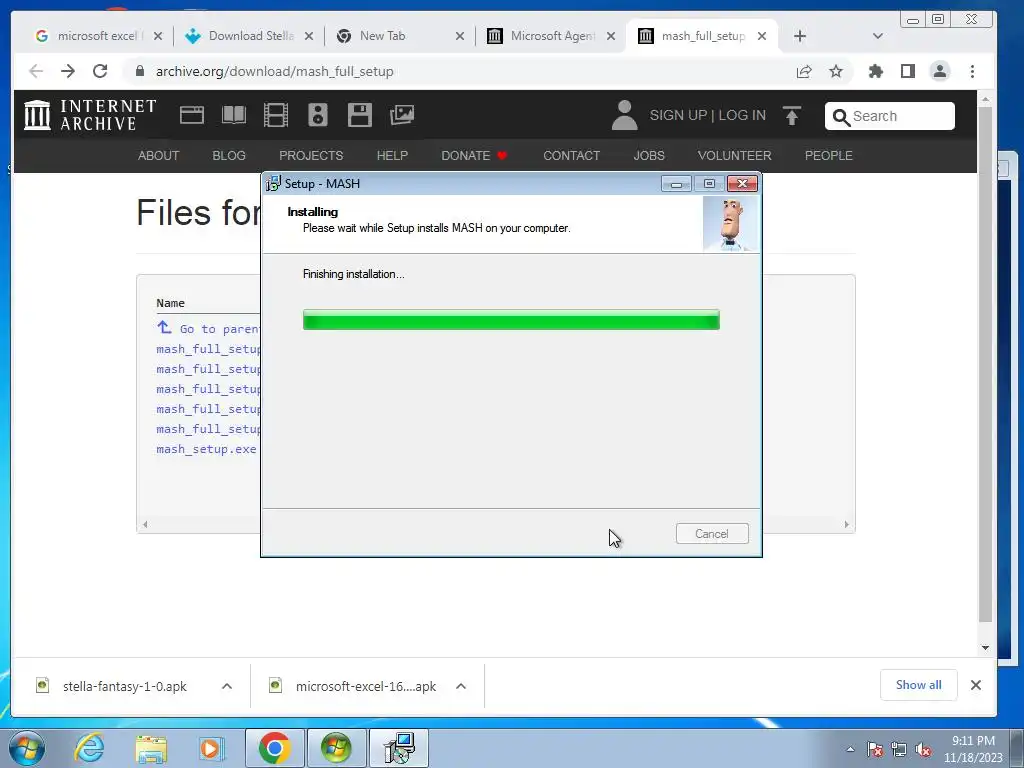The width and height of the screenshot is (1024, 768).
Task: Open the Texts book icon
Action: coord(234,115)
